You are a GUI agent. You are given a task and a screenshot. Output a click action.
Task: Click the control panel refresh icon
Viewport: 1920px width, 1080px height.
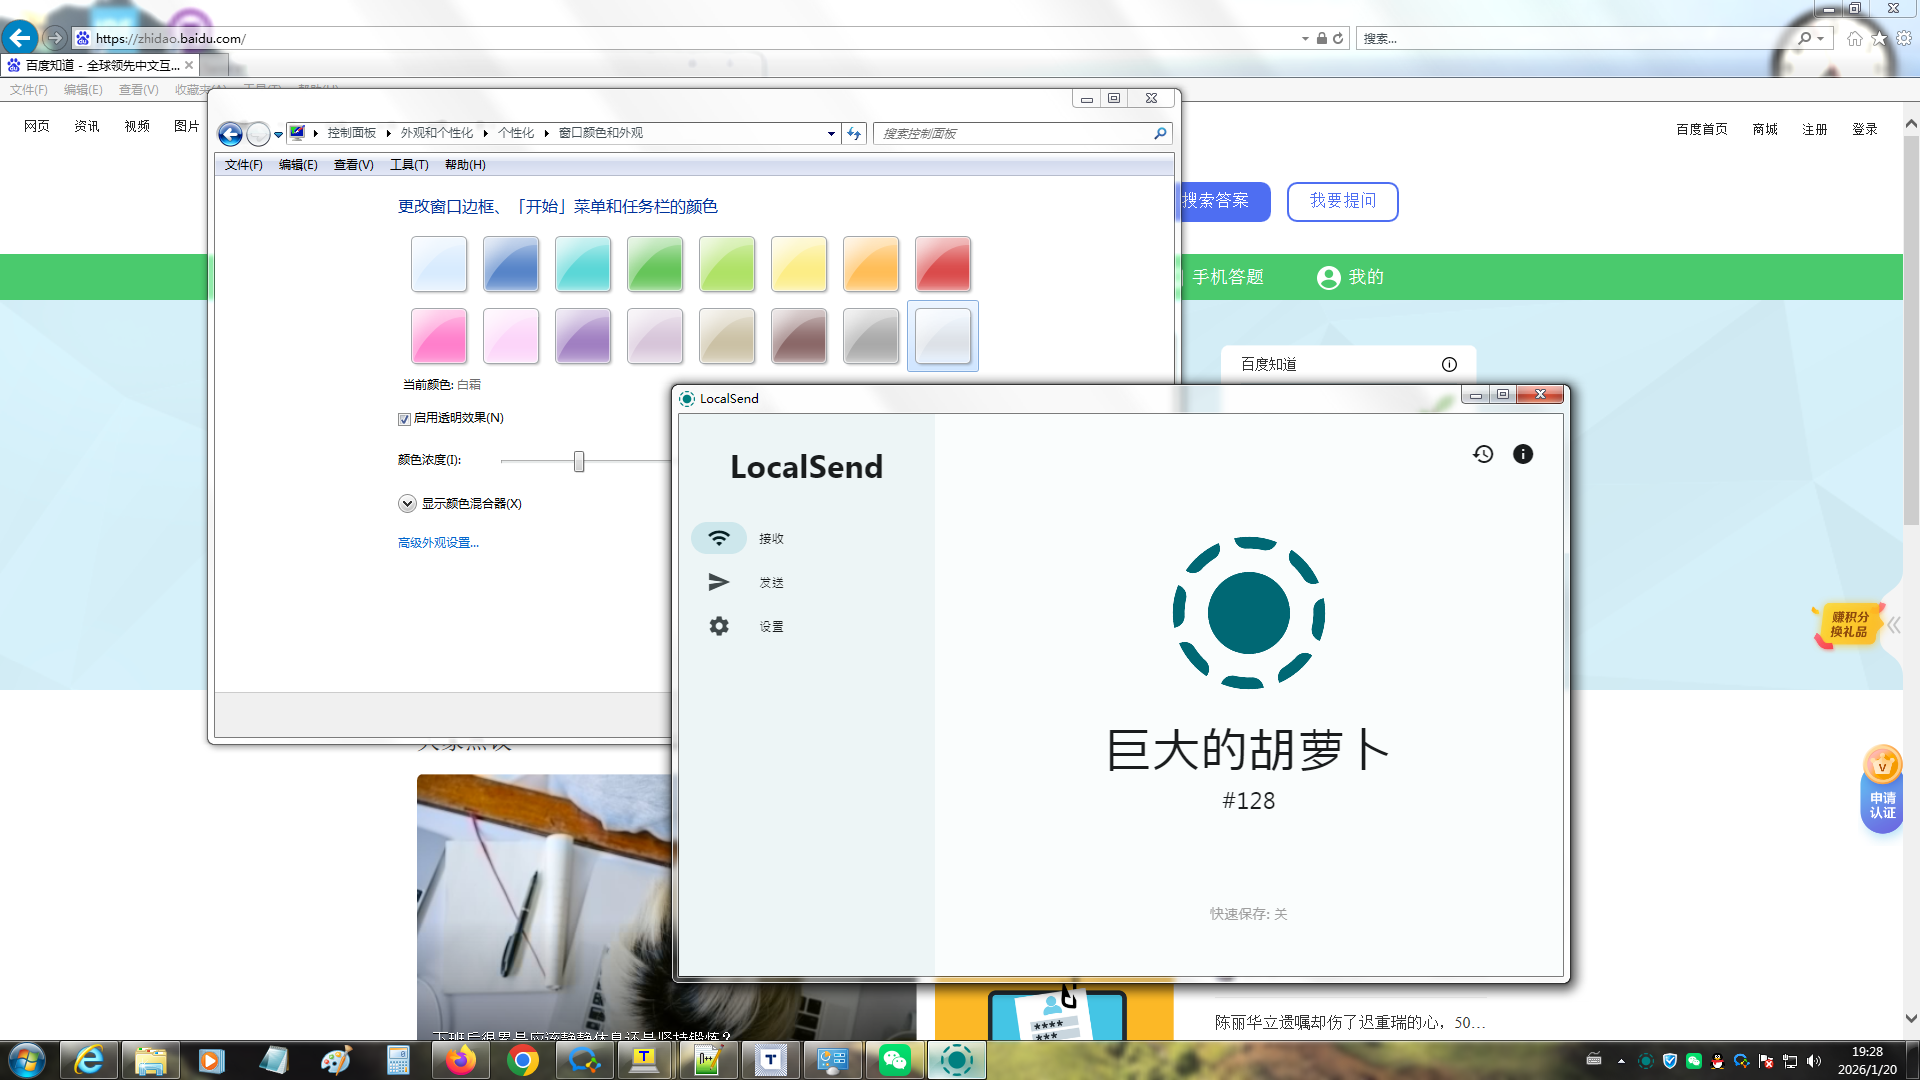pos(854,133)
